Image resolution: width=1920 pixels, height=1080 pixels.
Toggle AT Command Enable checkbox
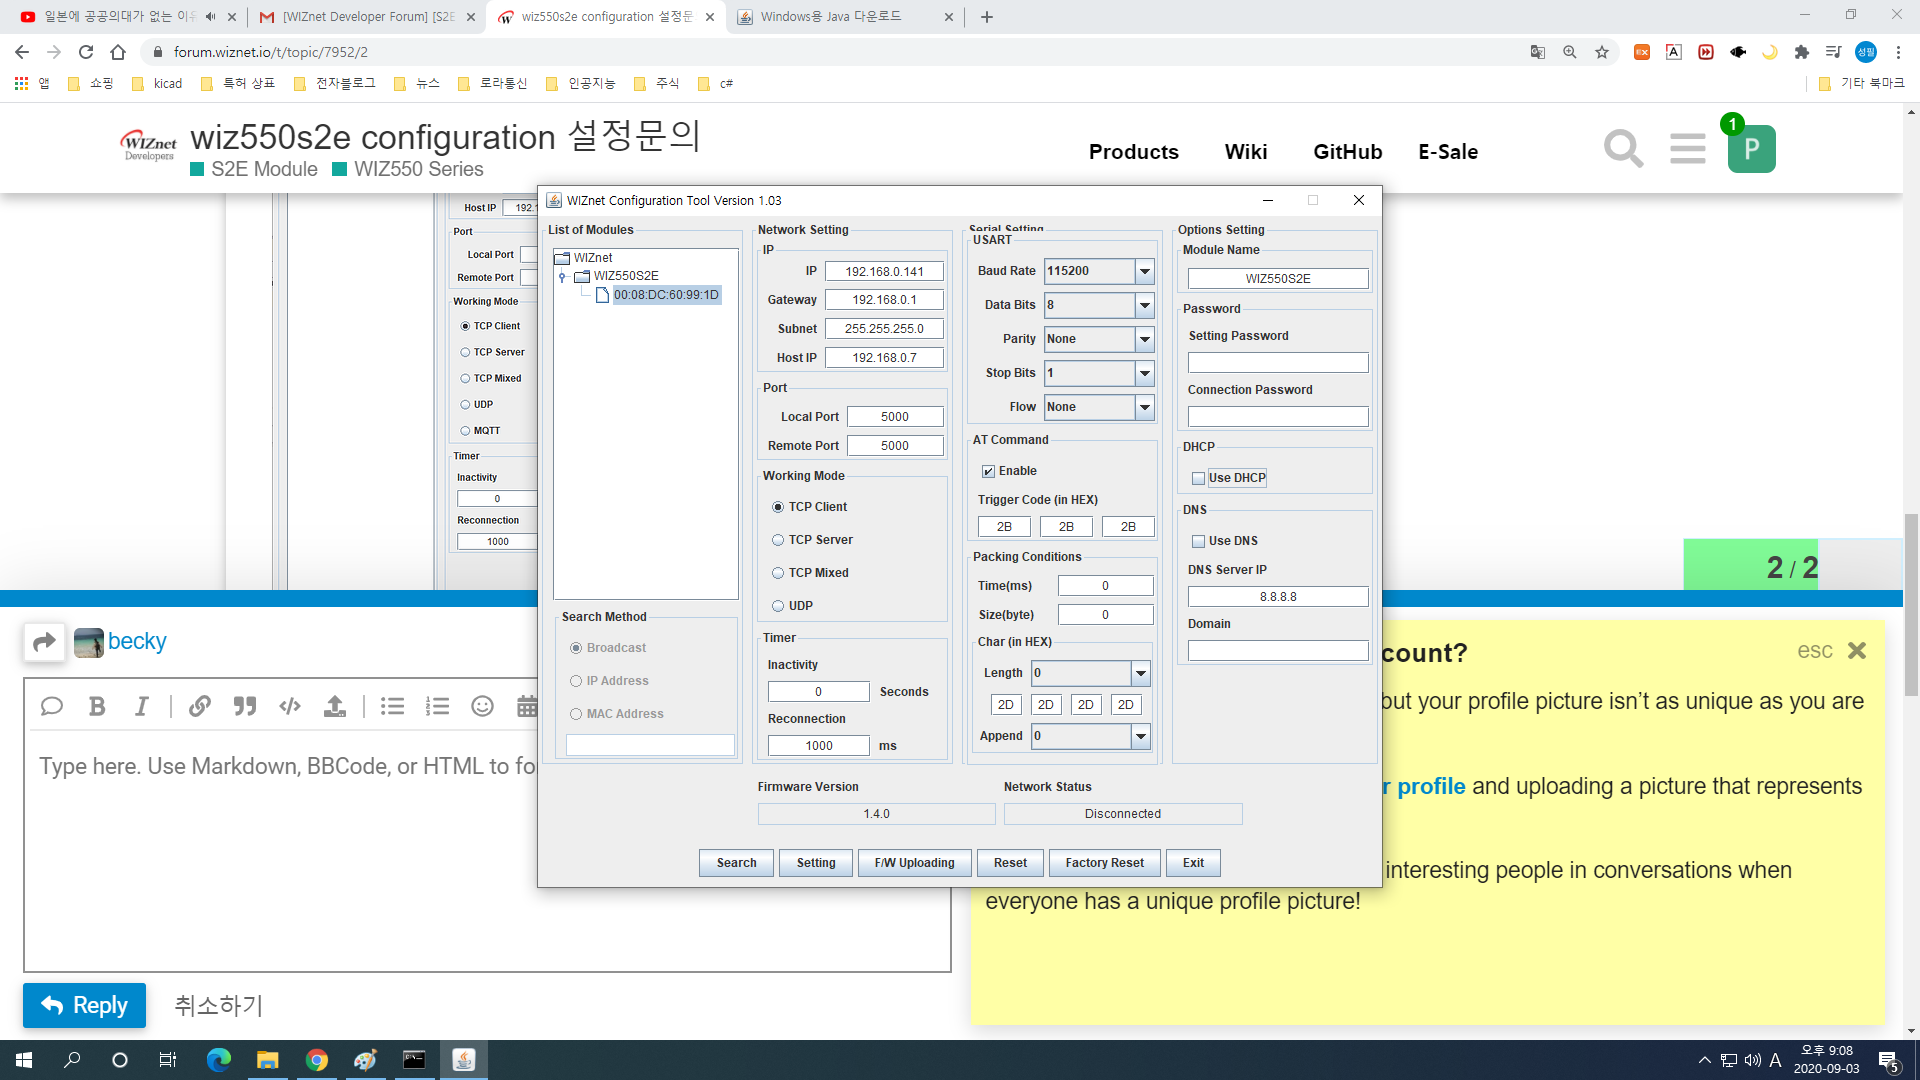(988, 471)
